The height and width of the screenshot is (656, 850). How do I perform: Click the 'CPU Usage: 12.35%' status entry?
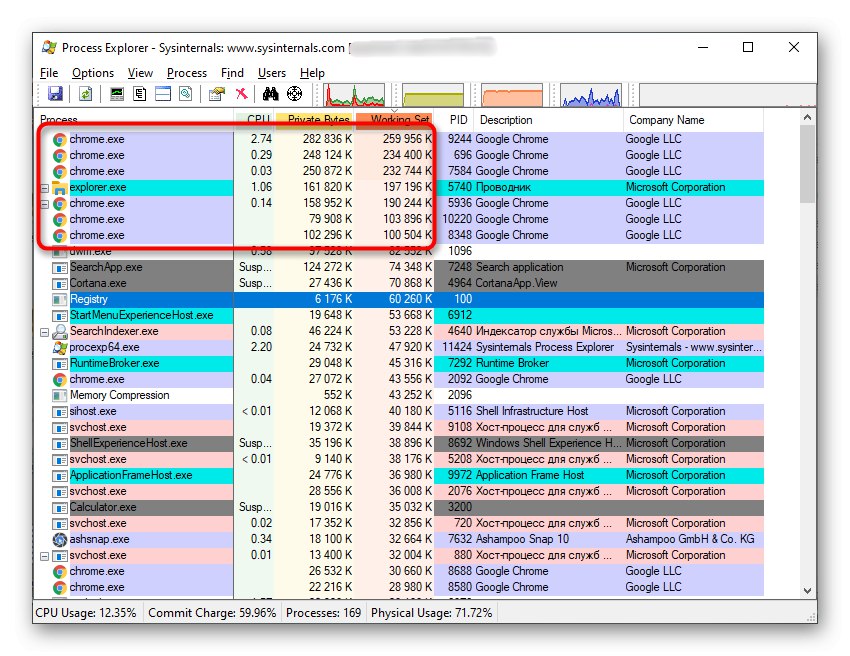[x=86, y=613]
